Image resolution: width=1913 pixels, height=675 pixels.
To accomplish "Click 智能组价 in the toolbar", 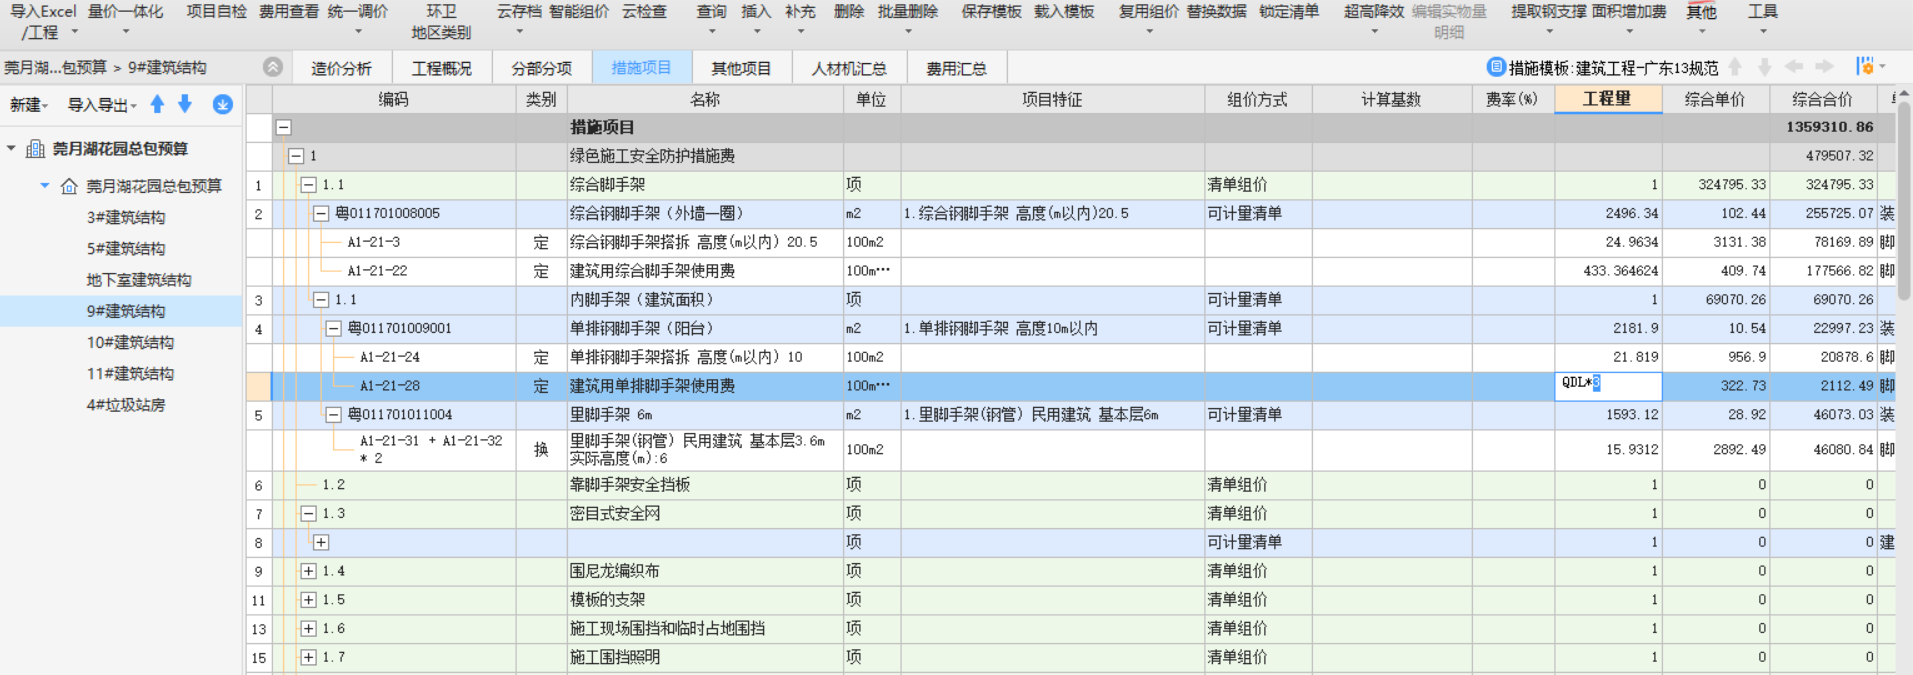I will 579,12.
